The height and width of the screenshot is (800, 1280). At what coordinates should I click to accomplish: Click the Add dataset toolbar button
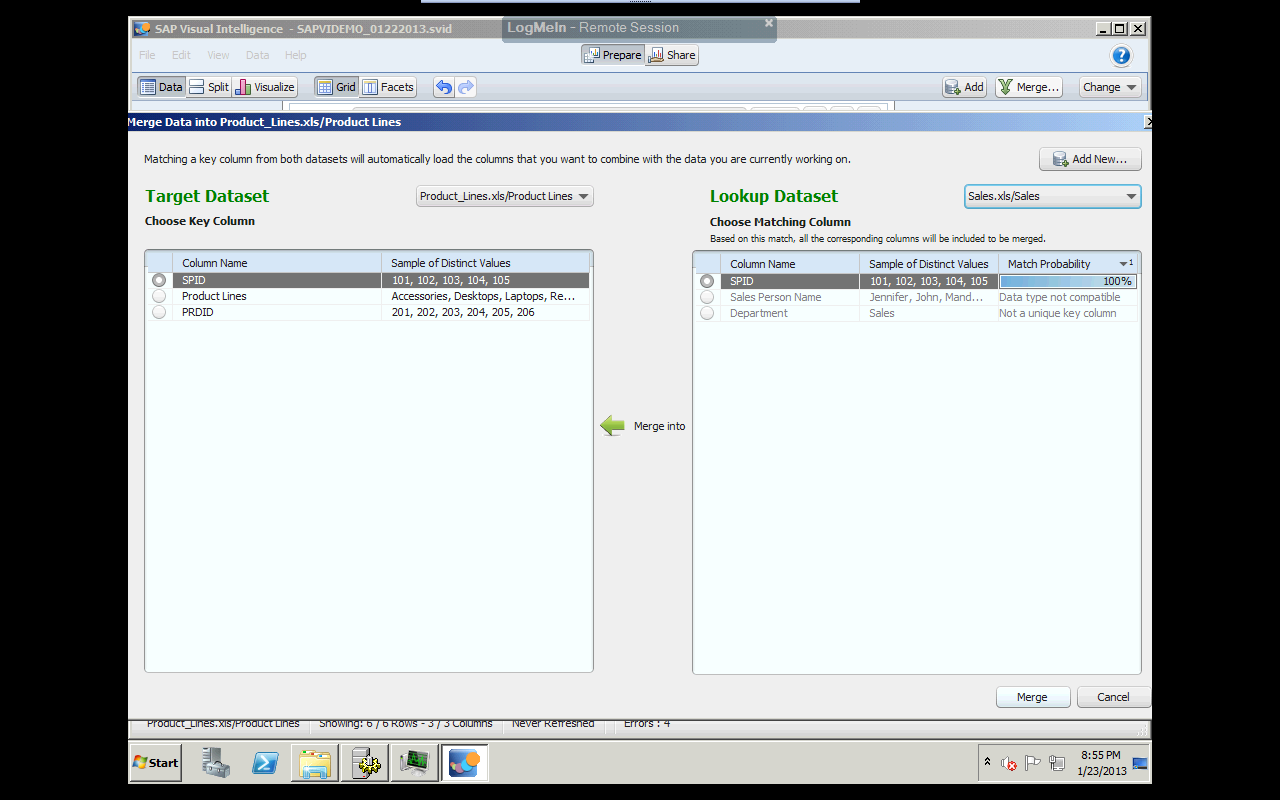[x=965, y=87]
